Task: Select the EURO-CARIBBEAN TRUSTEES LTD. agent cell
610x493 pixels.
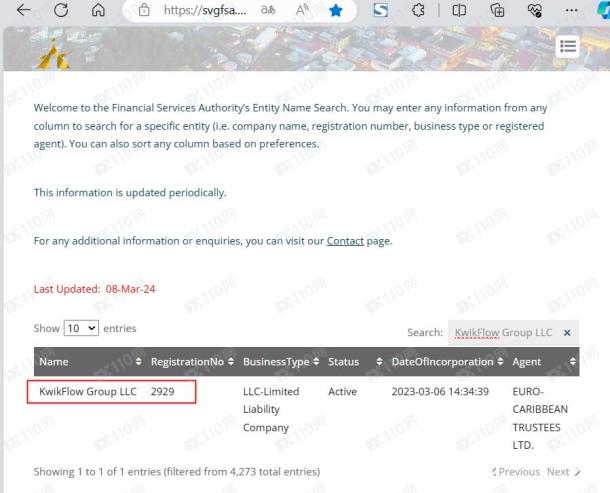Action: click(540, 418)
